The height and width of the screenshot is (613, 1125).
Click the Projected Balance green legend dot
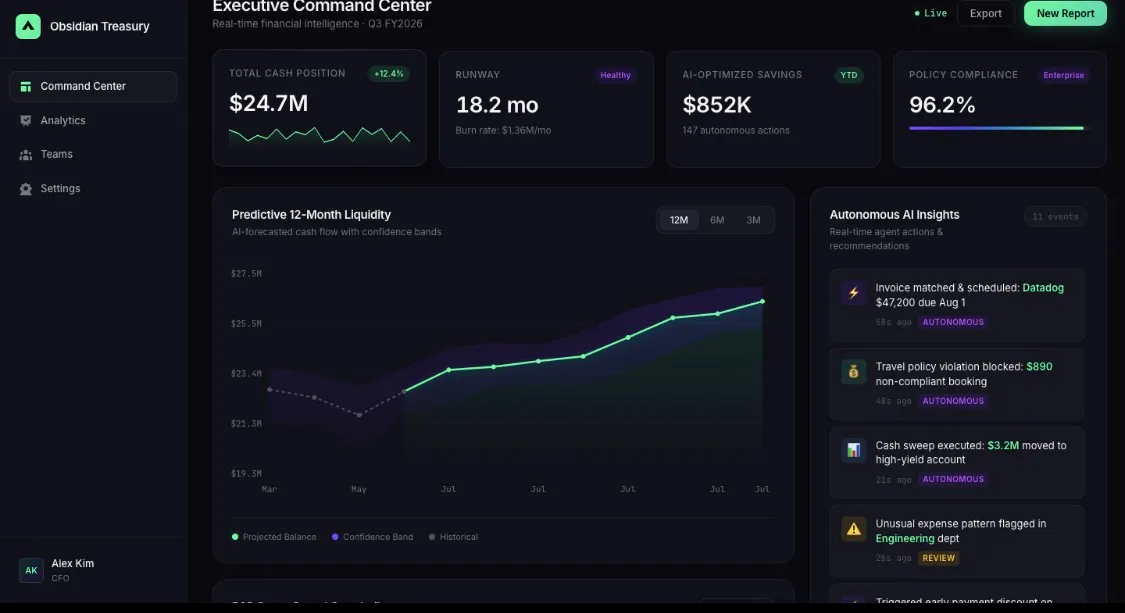click(x=235, y=537)
